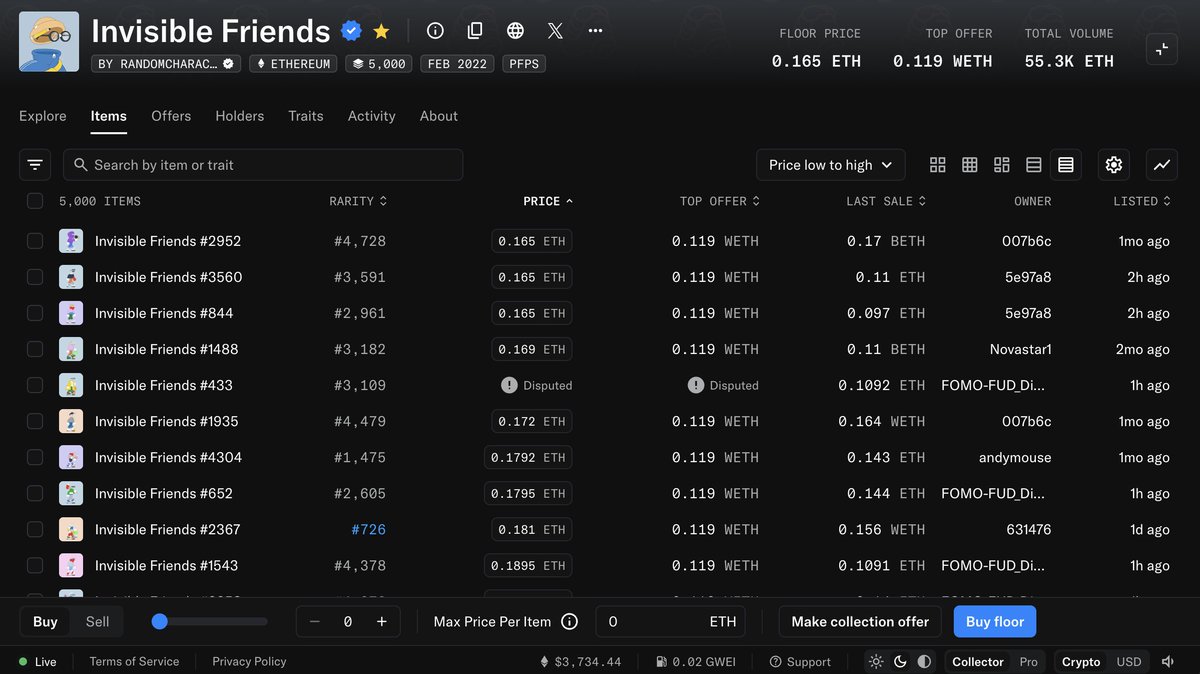Screen dimensions: 1200x674
Task: Sort by Listed column
Action: click(1142, 201)
